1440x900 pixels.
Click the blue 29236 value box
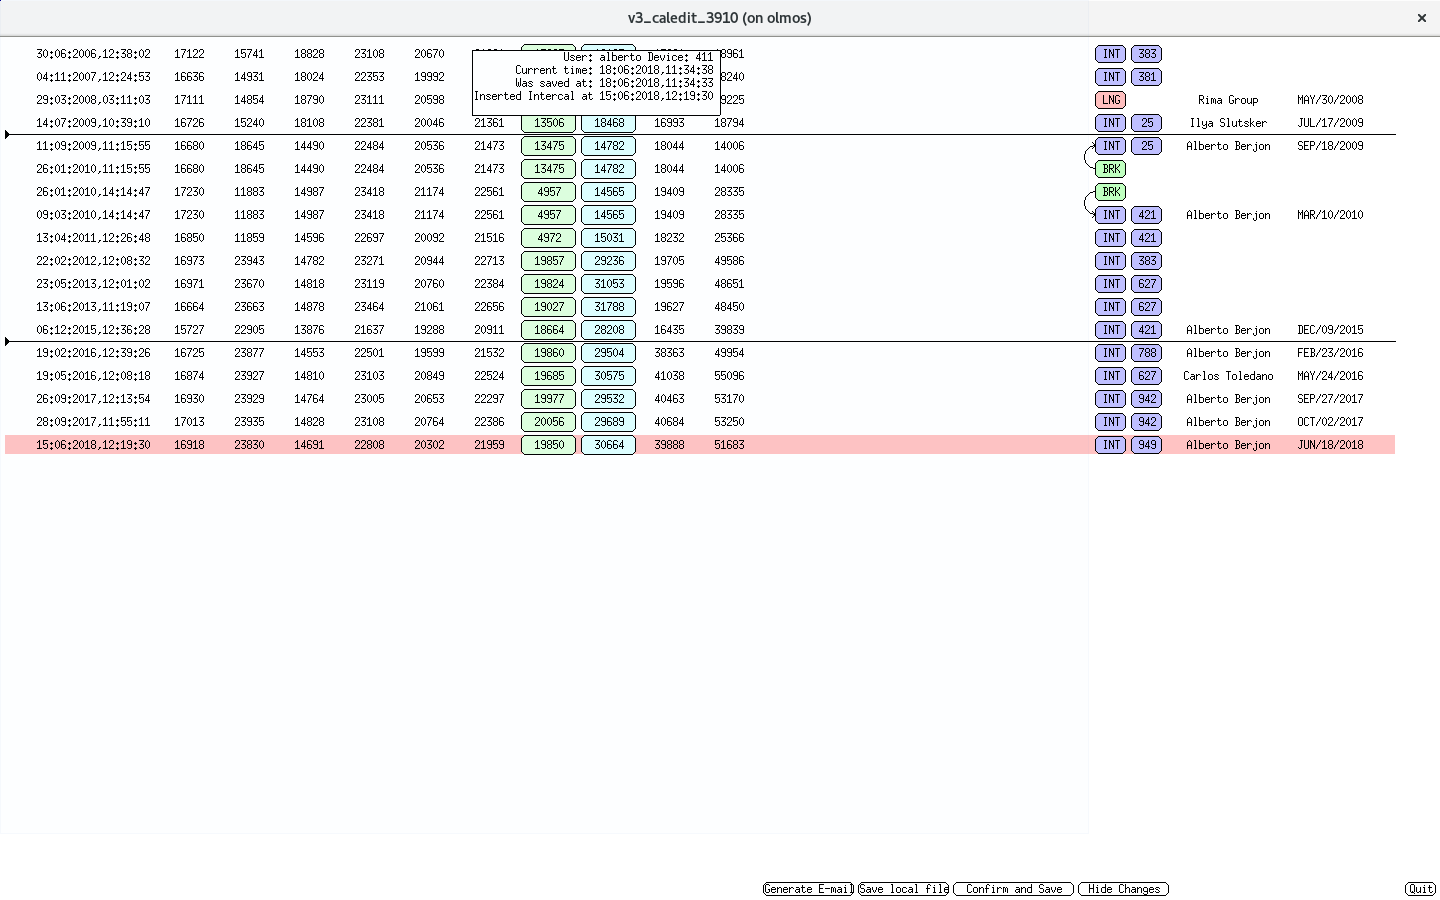[608, 261]
